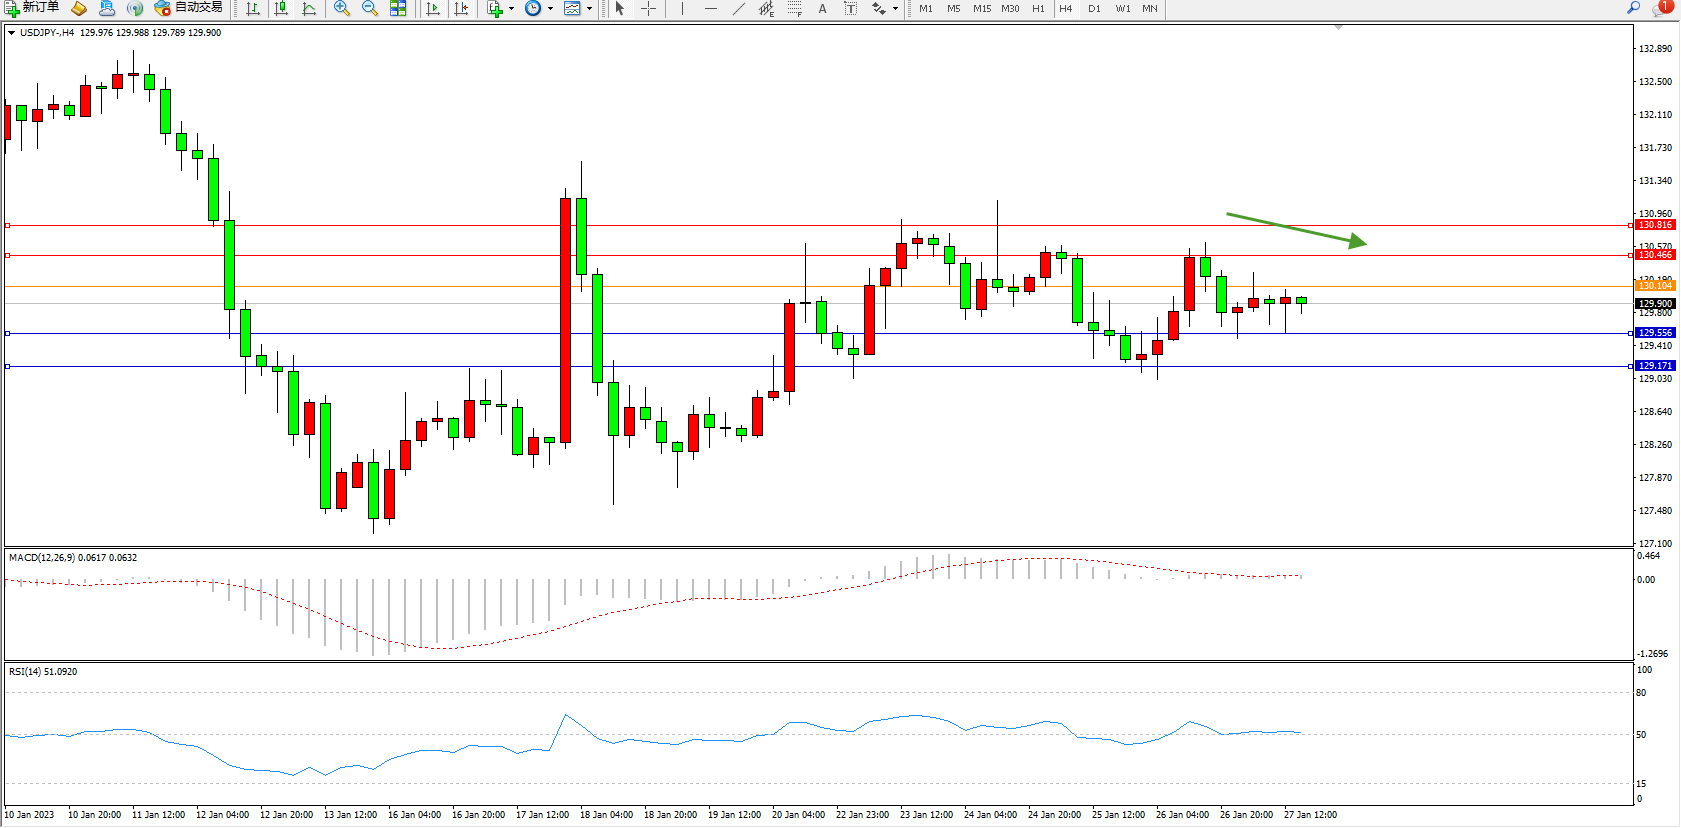Zoom out of the chart
The image size is (1681, 828).
[x=370, y=9]
